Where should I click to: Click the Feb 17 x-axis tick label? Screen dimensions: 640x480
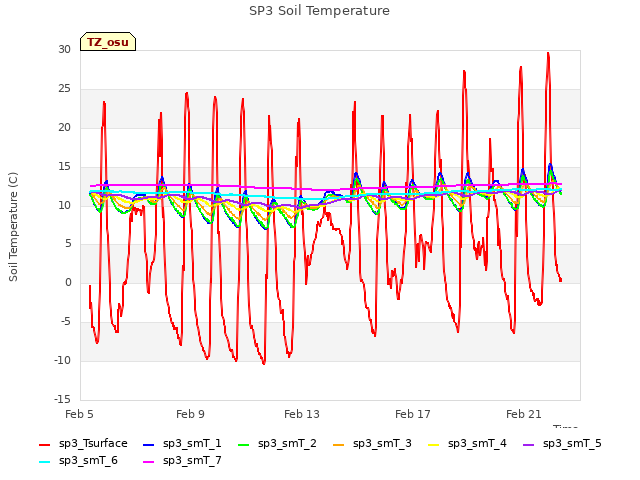[x=413, y=414]
